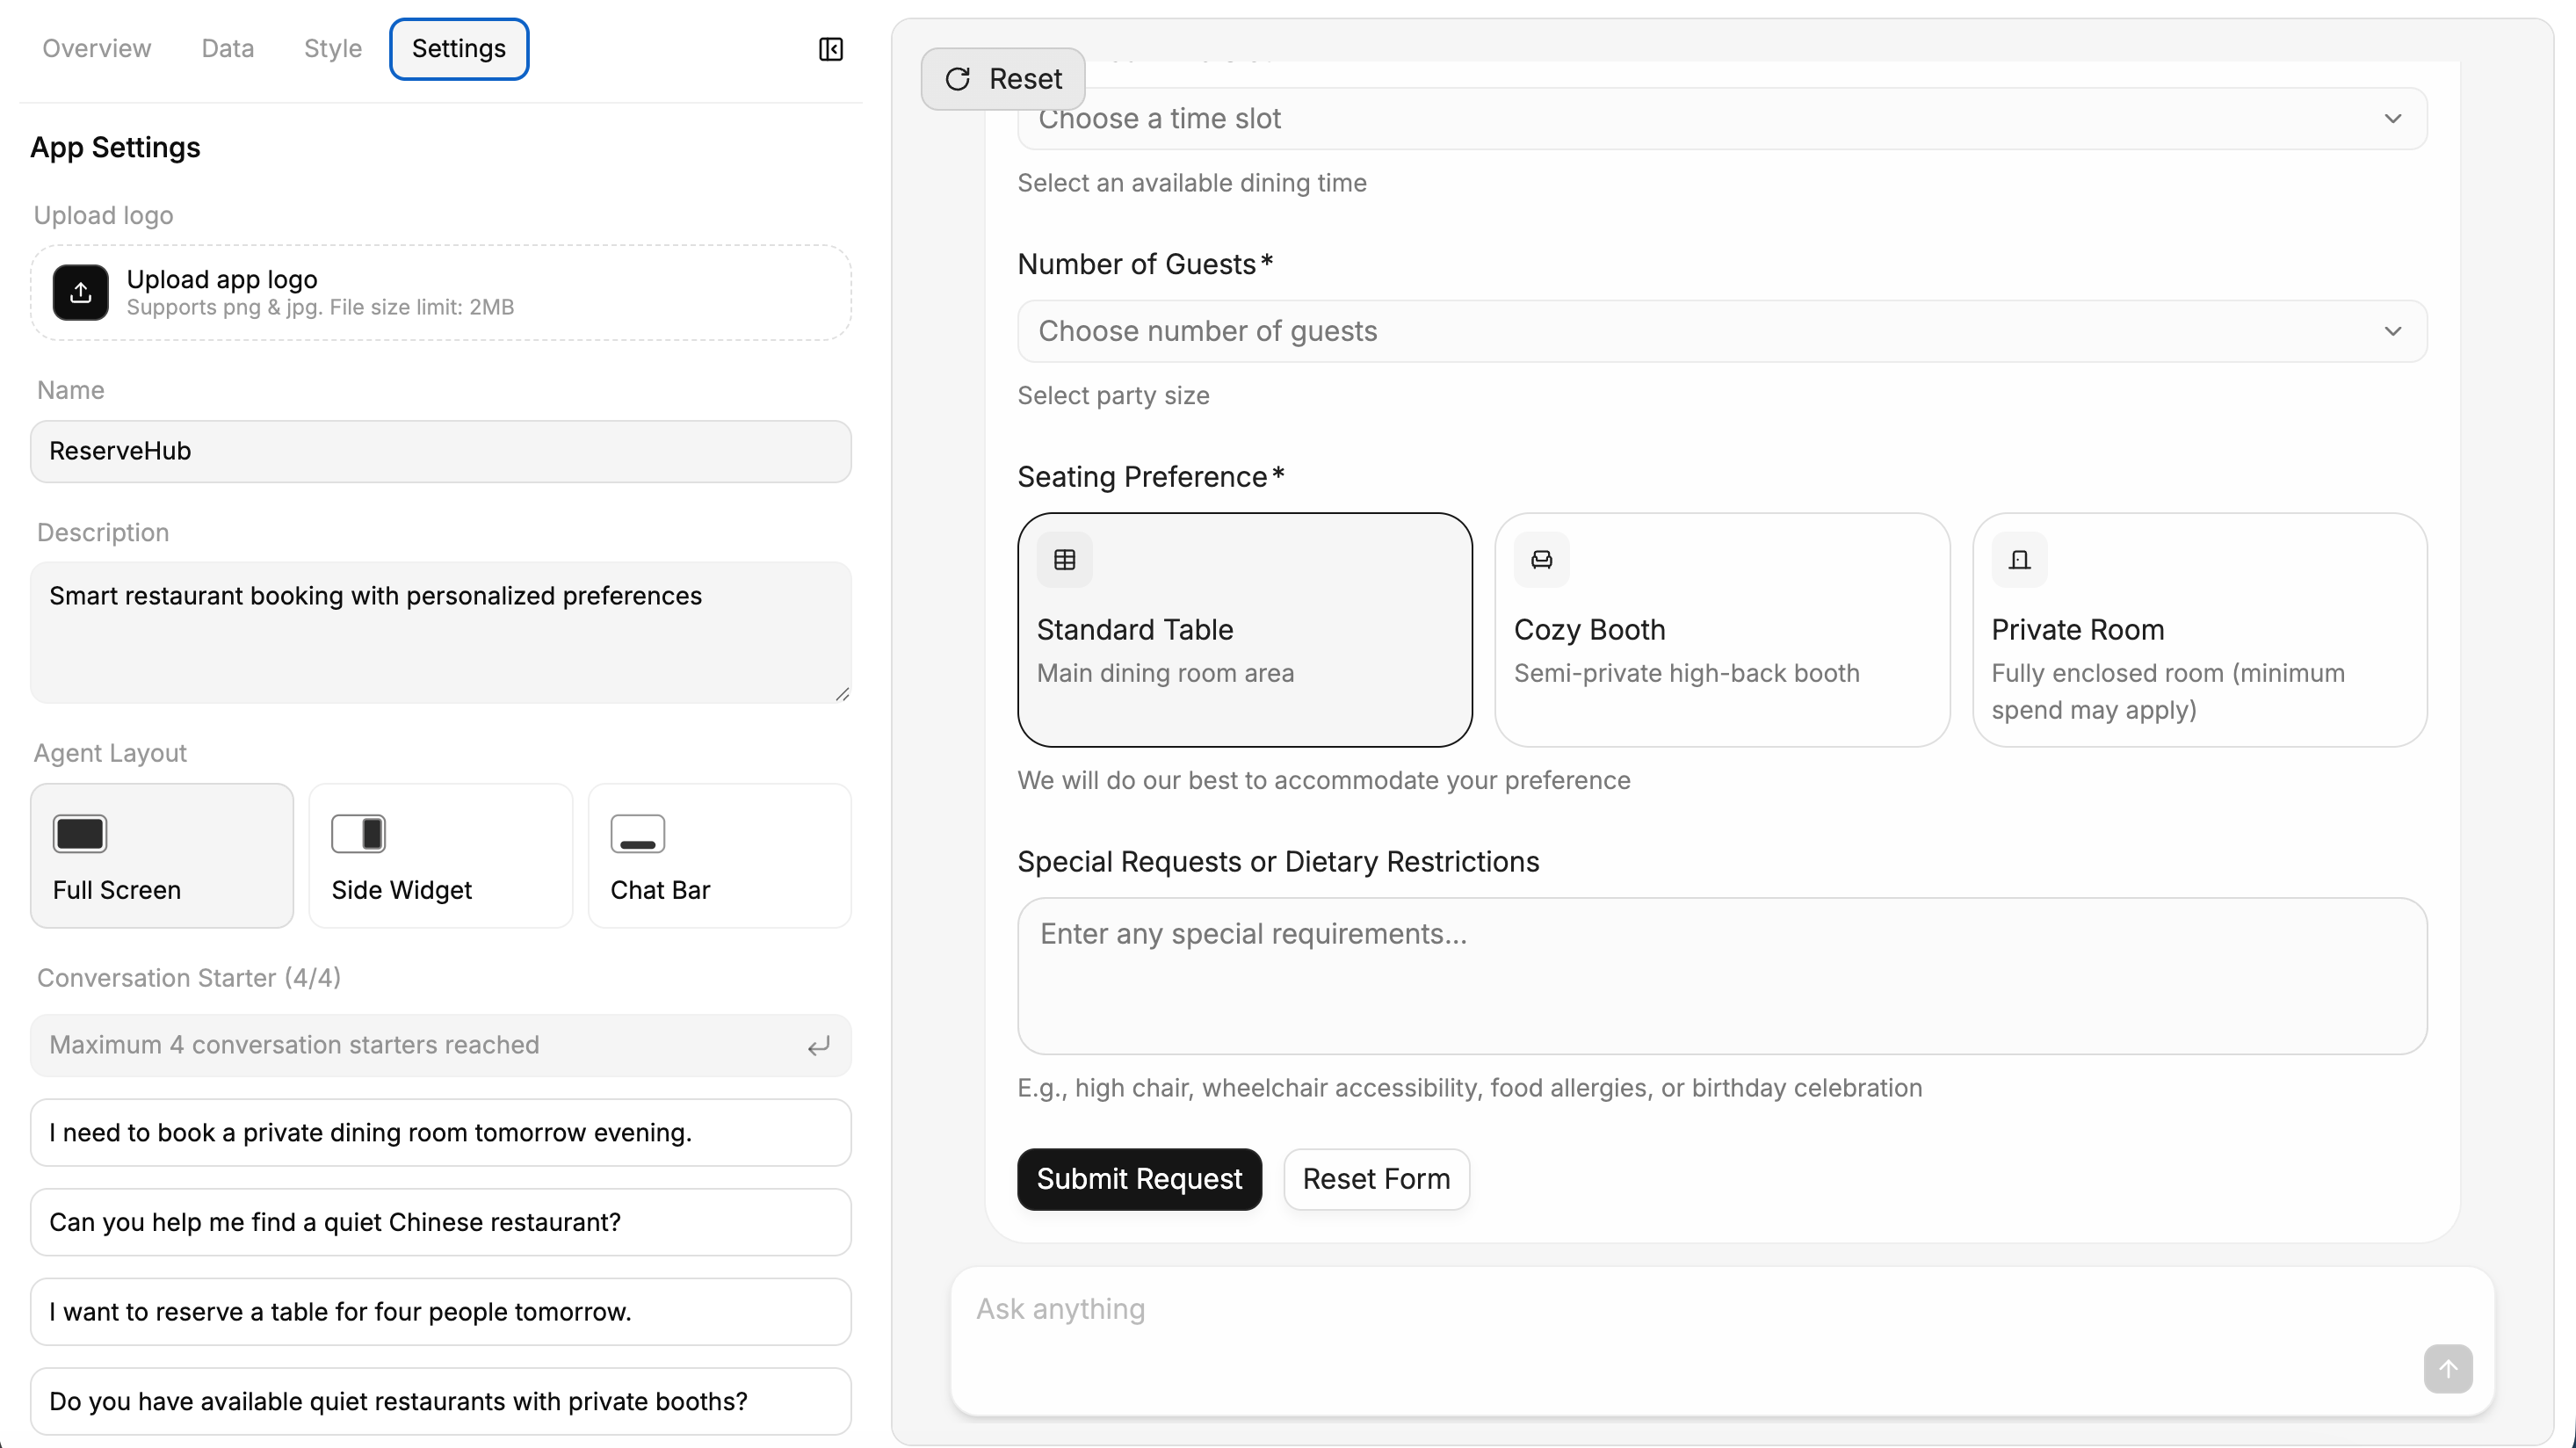The image size is (2576, 1448).
Task: Collapse the sidebar panel icon
Action: point(831,49)
